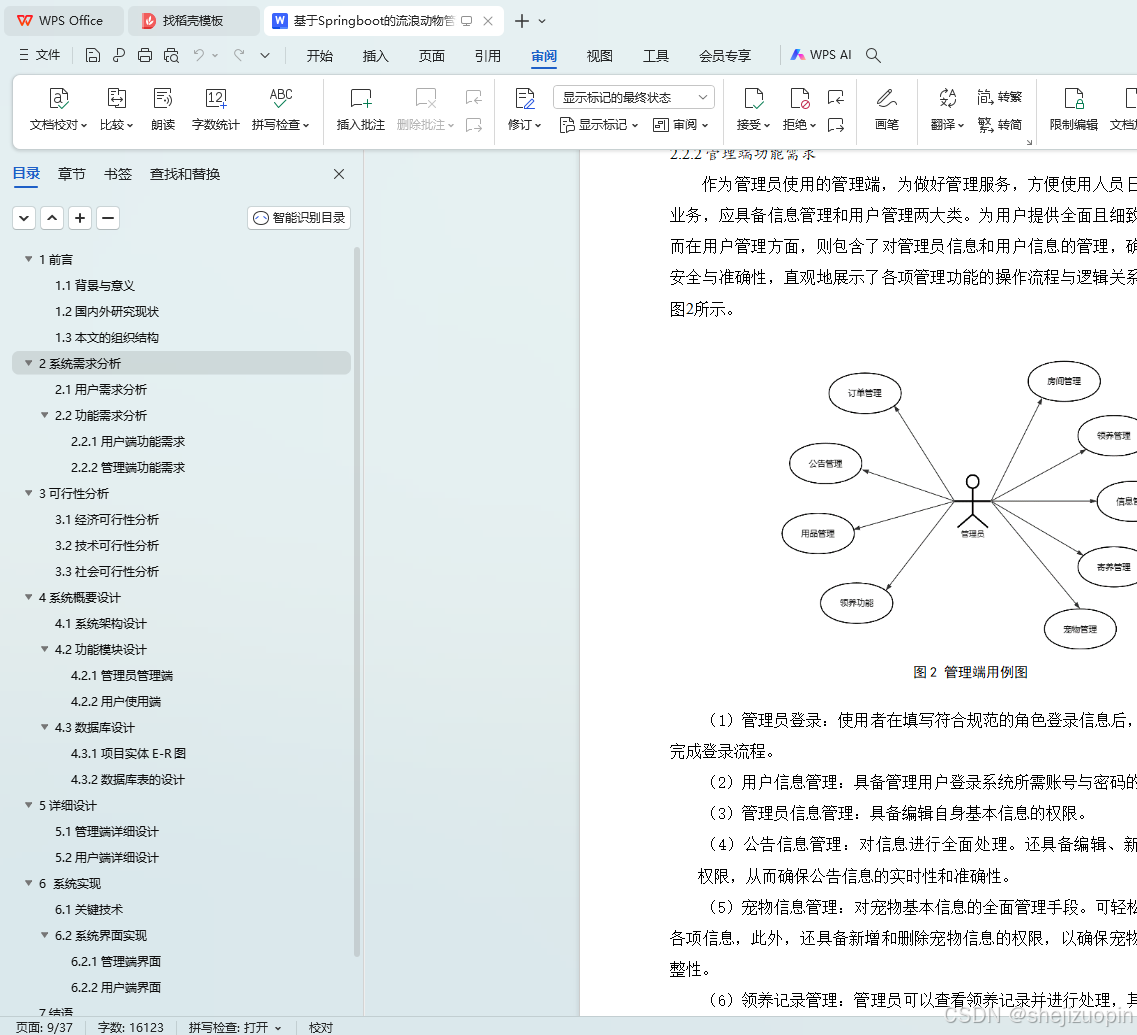Open a new tab with plus button
The image size is (1137, 1035).
[x=521, y=21]
